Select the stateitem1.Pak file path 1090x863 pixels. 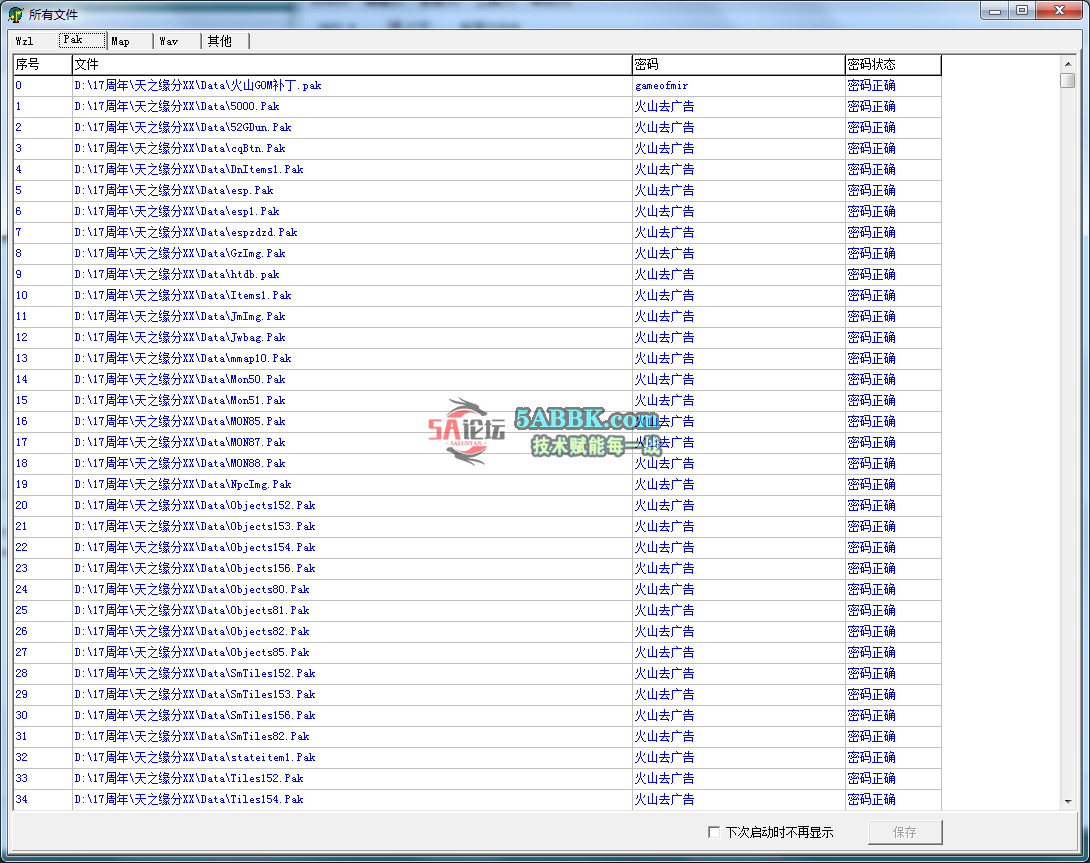tap(195, 757)
